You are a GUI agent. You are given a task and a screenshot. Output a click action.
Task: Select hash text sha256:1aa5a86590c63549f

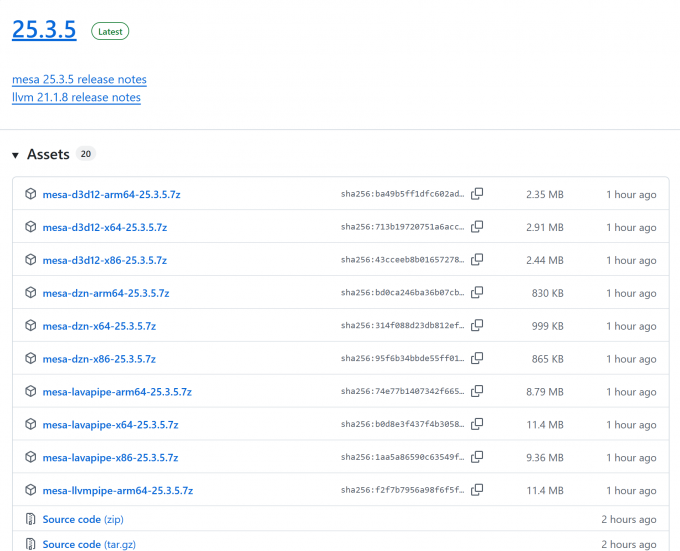click(402, 457)
